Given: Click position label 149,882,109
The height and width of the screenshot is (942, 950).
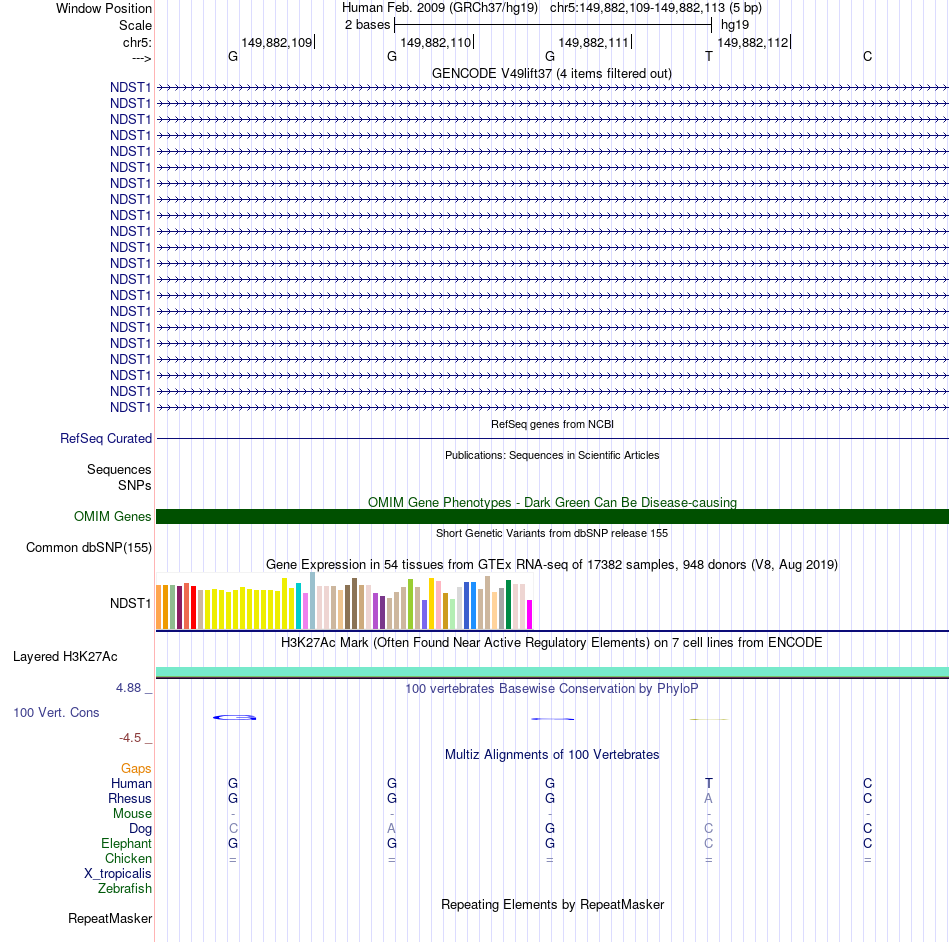Looking at the screenshot, I should tap(277, 42).
